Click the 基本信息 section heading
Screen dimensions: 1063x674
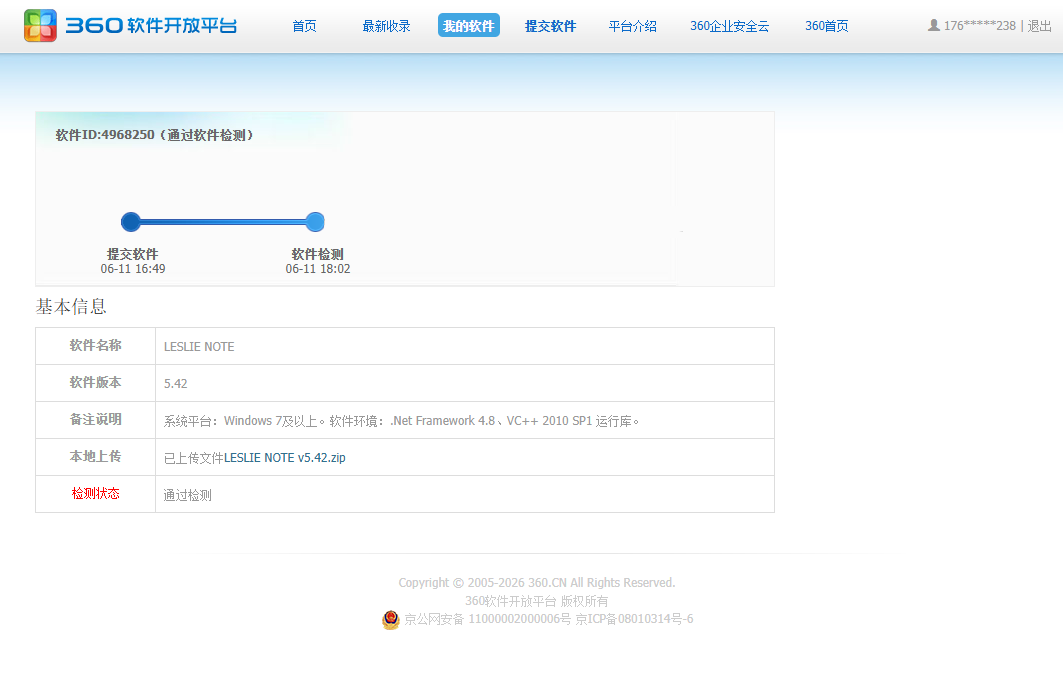click(x=71, y=306)
